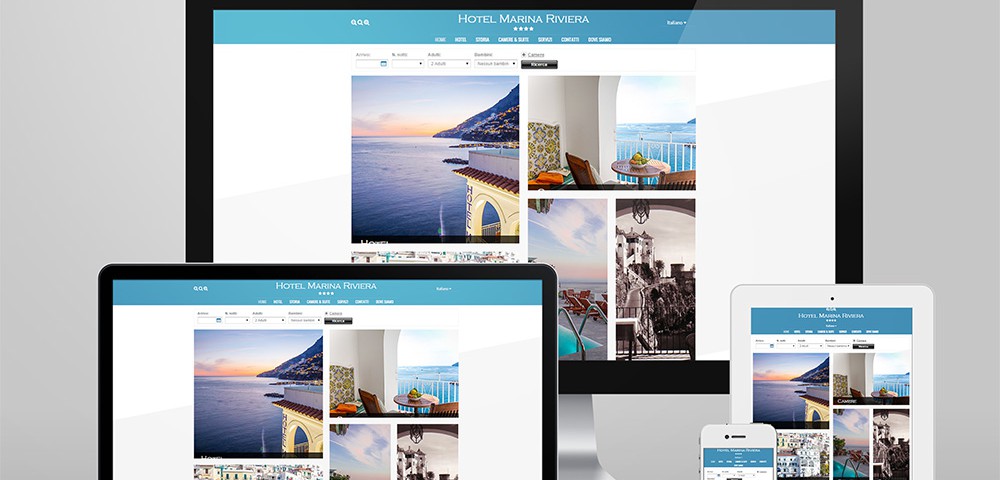Open the Bambini dropdown on the tablet

pos(837,346)
